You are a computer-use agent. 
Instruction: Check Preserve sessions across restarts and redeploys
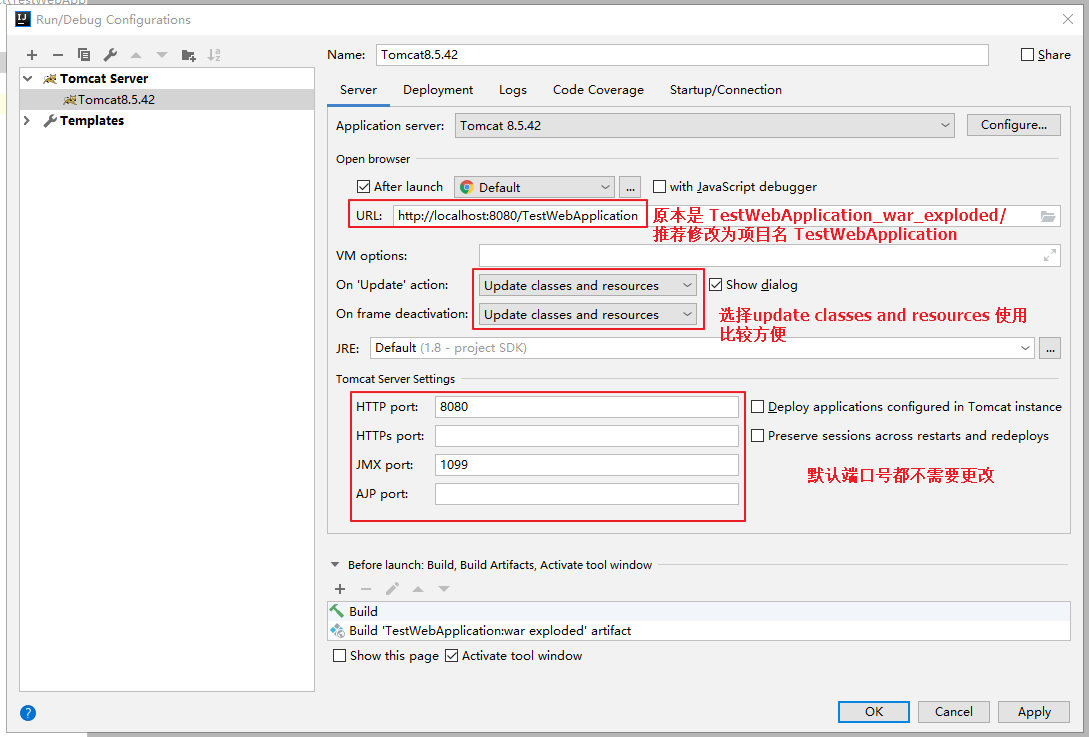click(x=758, y=436)
